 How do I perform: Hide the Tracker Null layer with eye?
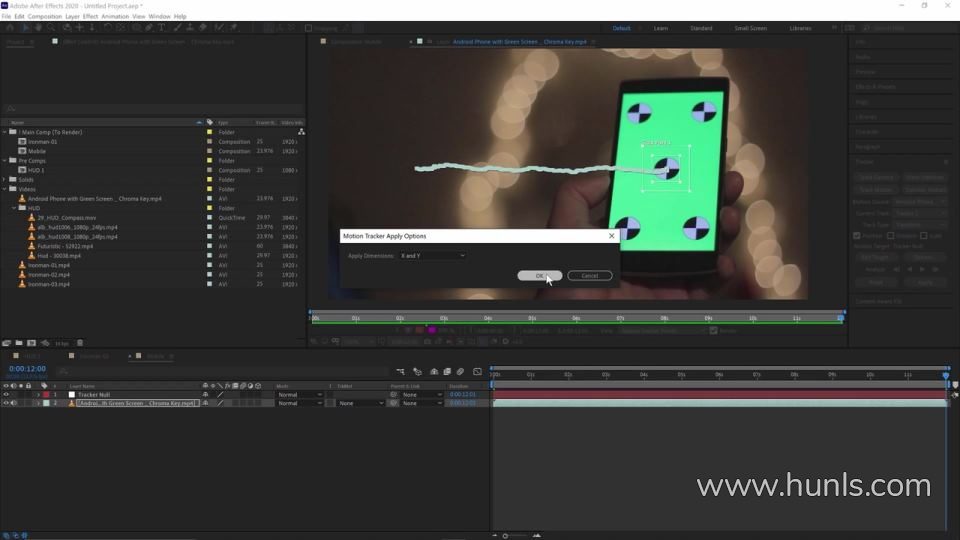tap(6, 395)
